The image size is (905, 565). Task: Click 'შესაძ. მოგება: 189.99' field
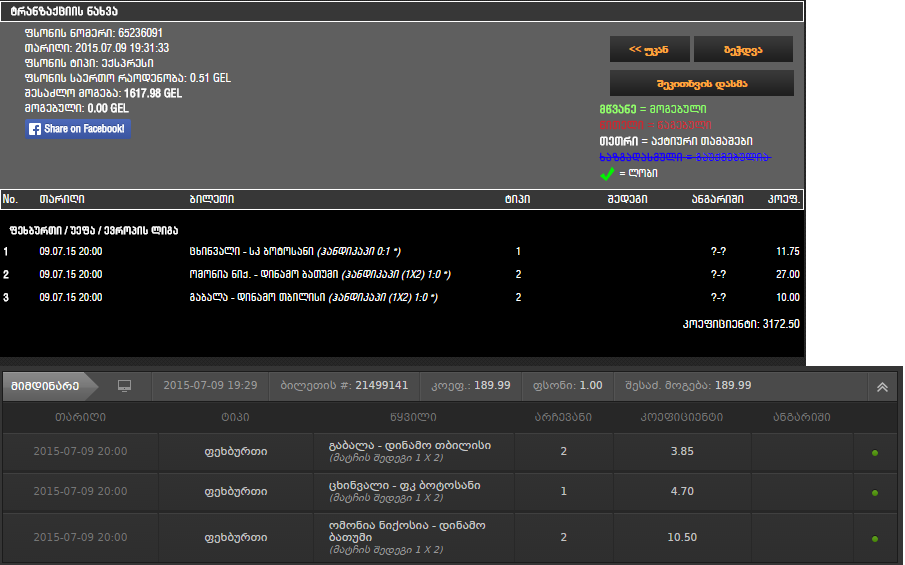coord(688,386)
